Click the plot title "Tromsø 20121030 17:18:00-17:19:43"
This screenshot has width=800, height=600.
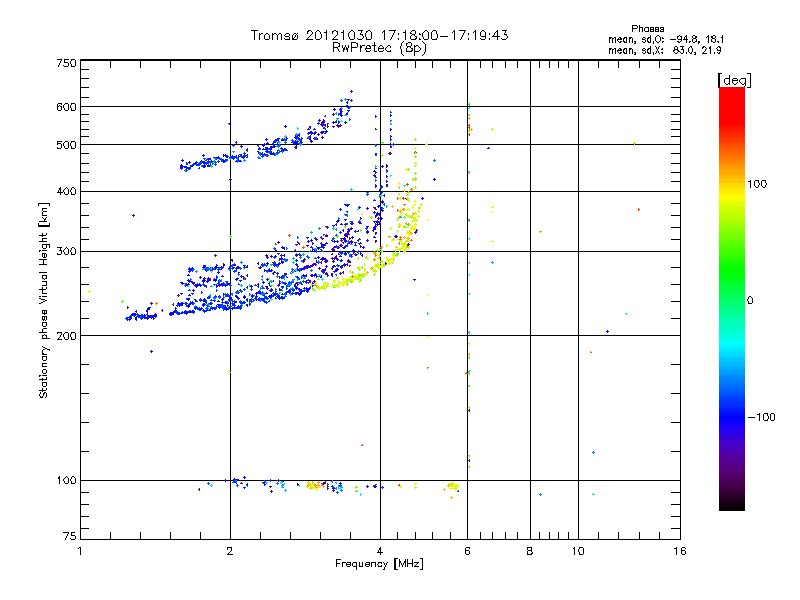379,35
